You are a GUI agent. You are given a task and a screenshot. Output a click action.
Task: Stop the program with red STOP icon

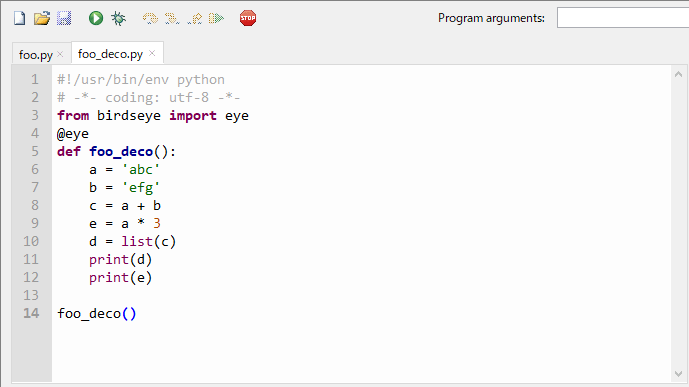click(x=248, y=18)
